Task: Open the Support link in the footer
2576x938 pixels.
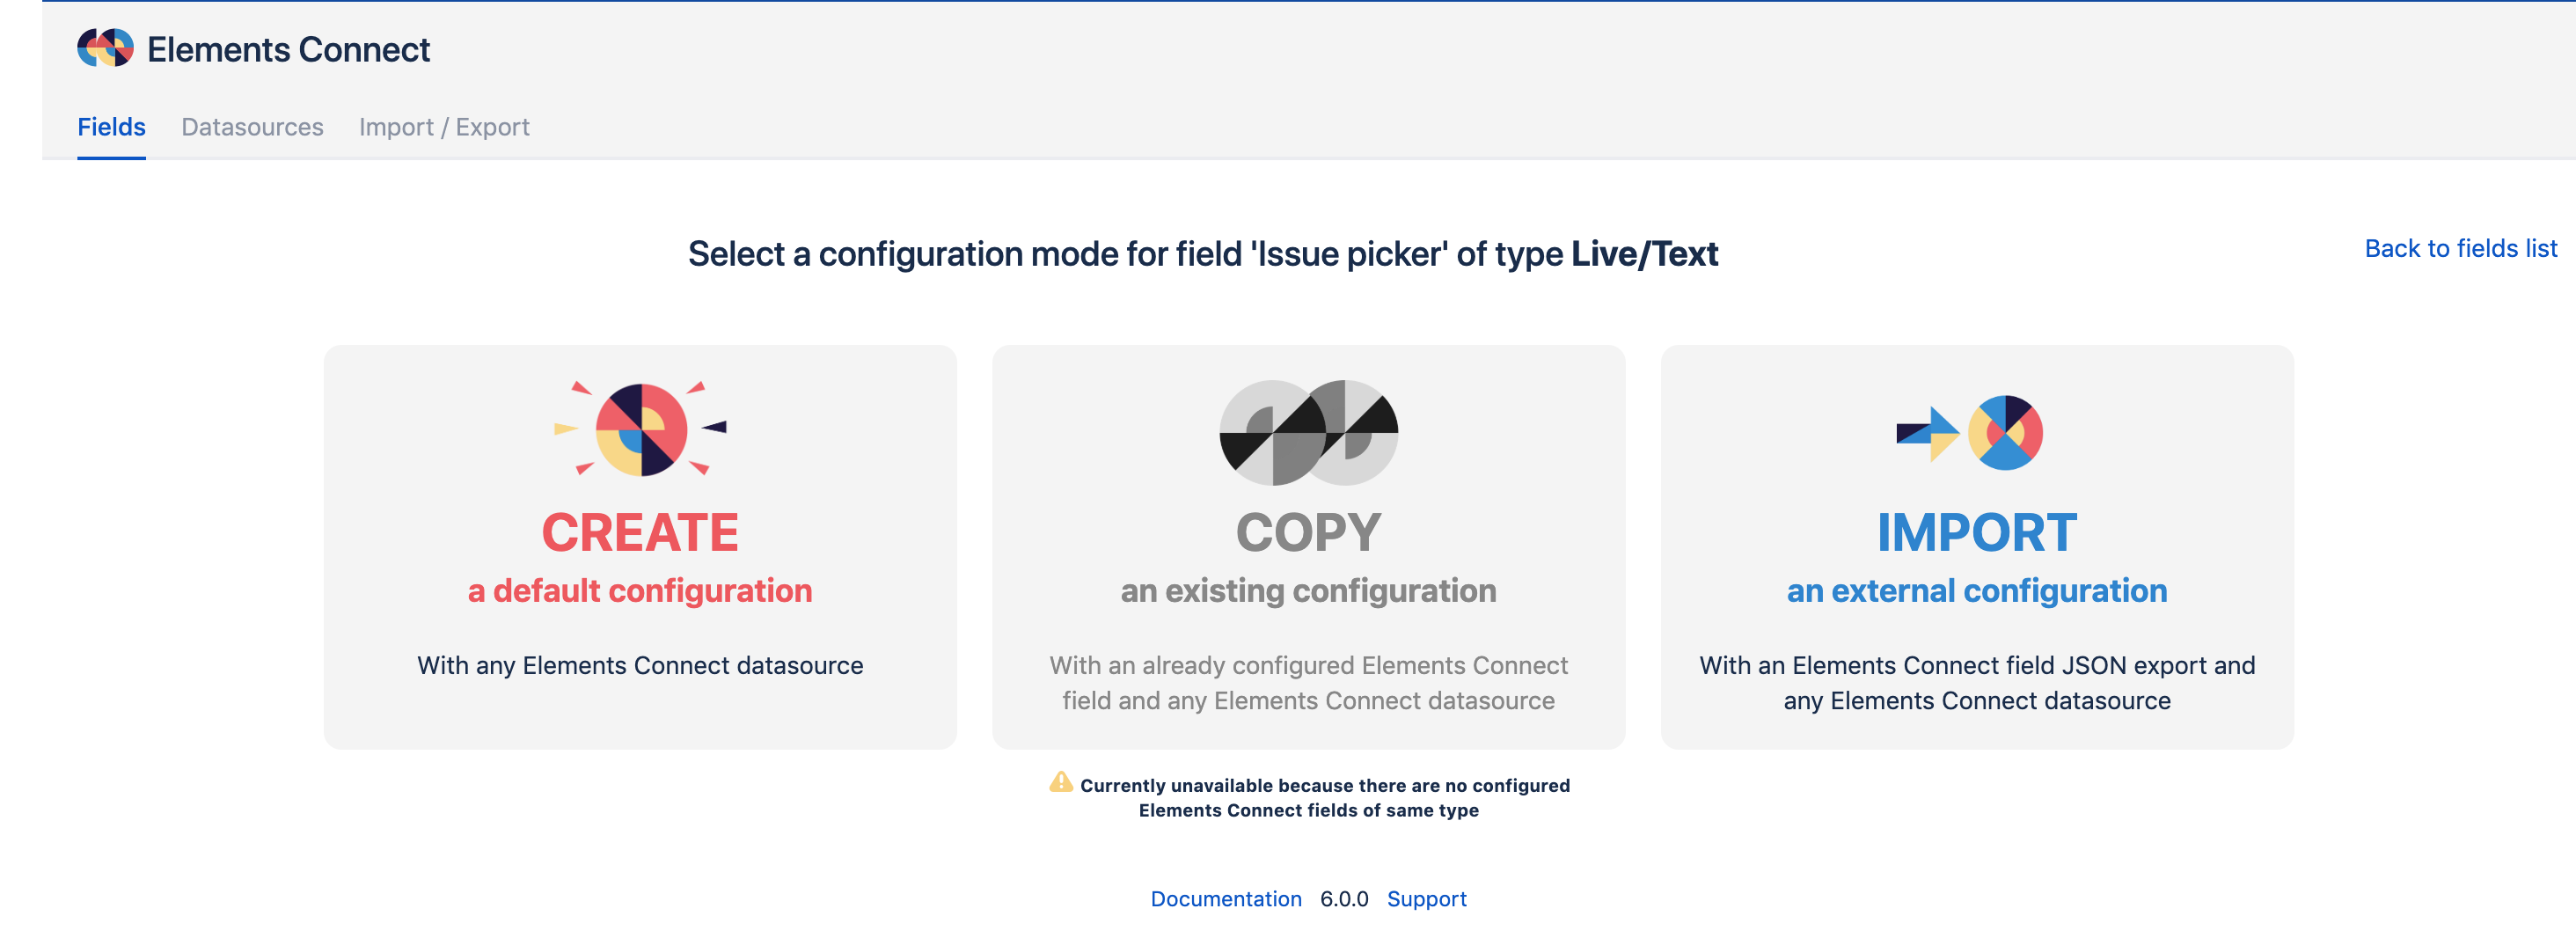Action: (x=1426, y=899)
